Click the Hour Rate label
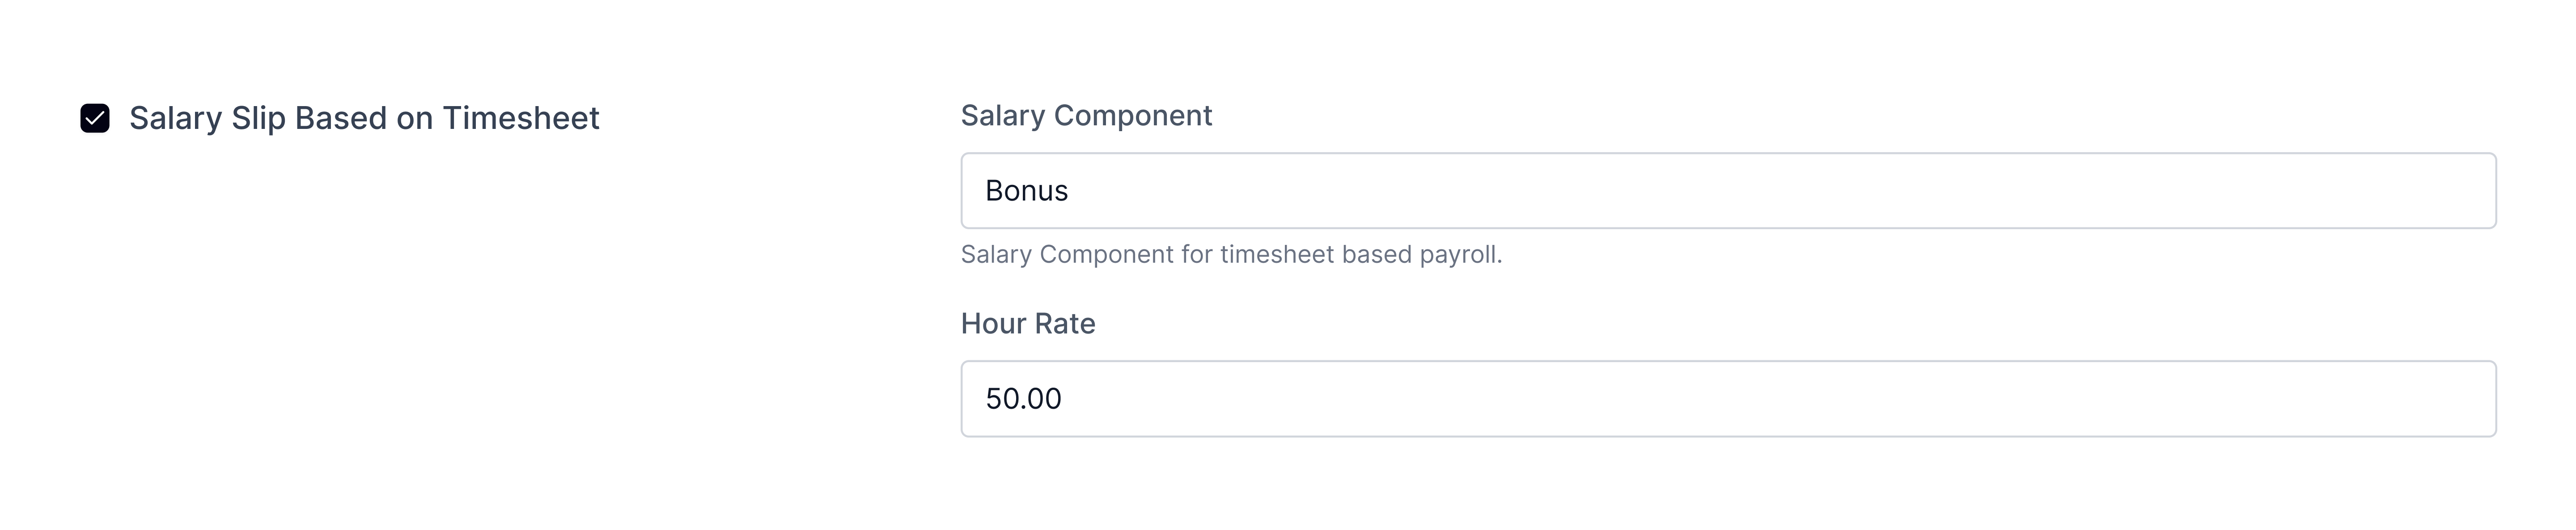2576x530 pixels. click(x=1028, y=324)
